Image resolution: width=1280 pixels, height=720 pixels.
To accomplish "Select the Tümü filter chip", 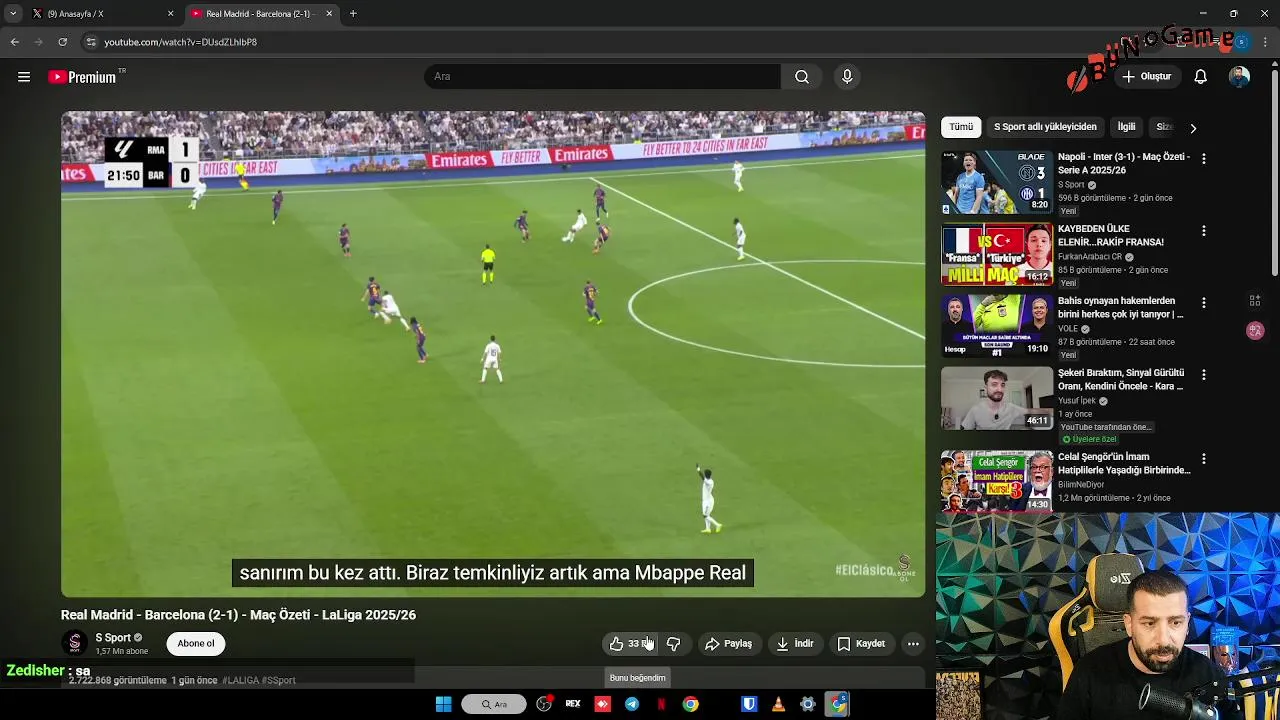I will pos(961,127).
